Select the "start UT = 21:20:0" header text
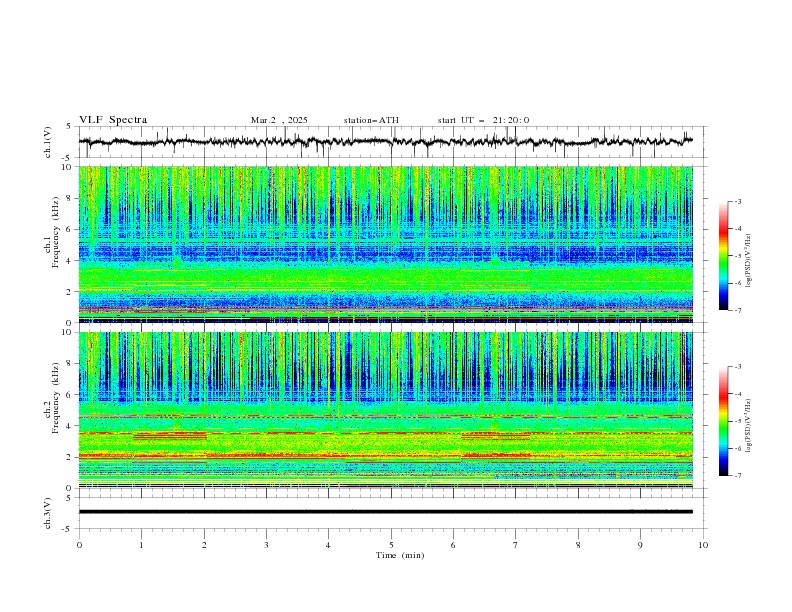The image size is (792, 612). [x=483, y=120]
